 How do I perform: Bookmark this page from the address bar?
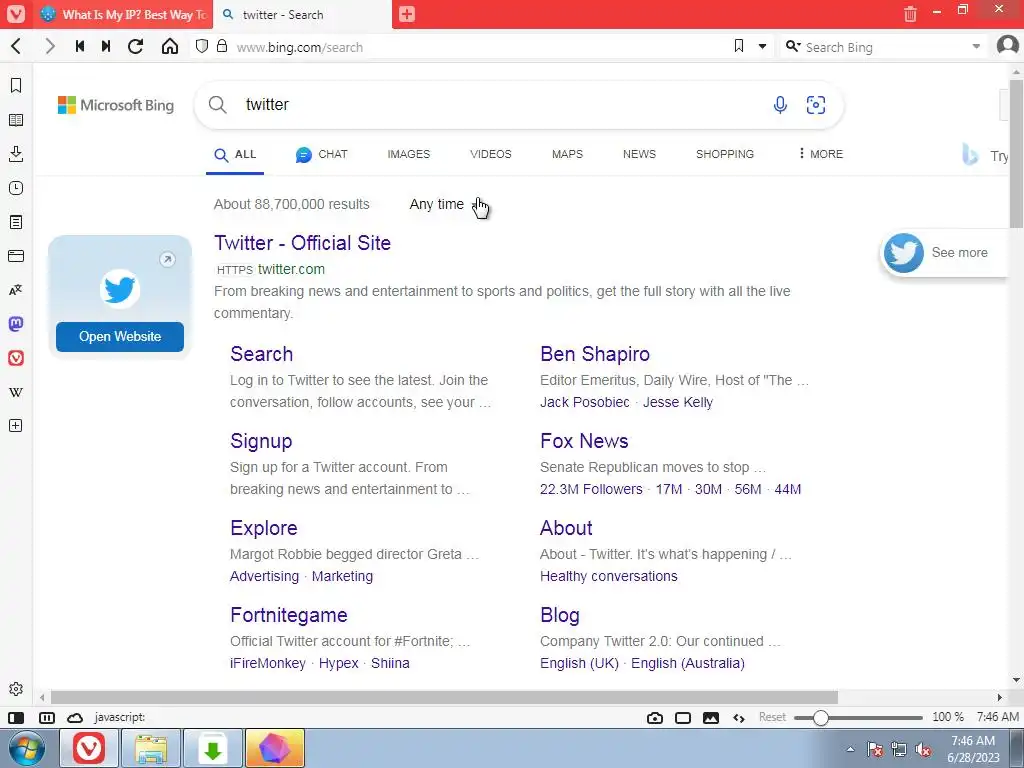[x=739, y=46]
